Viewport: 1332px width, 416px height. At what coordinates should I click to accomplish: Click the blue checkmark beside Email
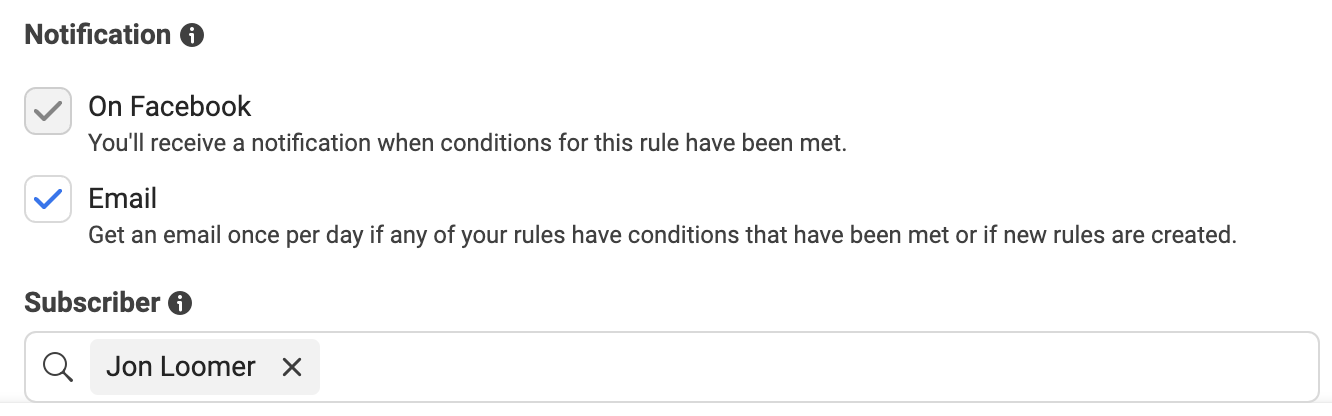tap(48, 199)
